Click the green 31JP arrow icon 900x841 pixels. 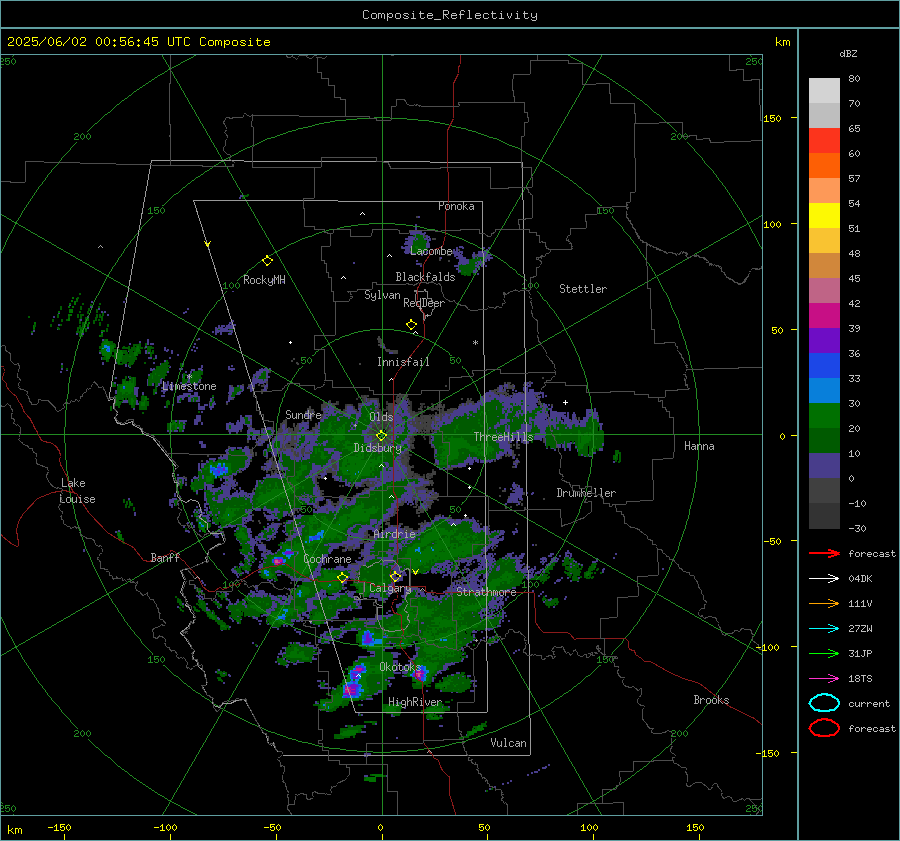[x=824, y=653]
